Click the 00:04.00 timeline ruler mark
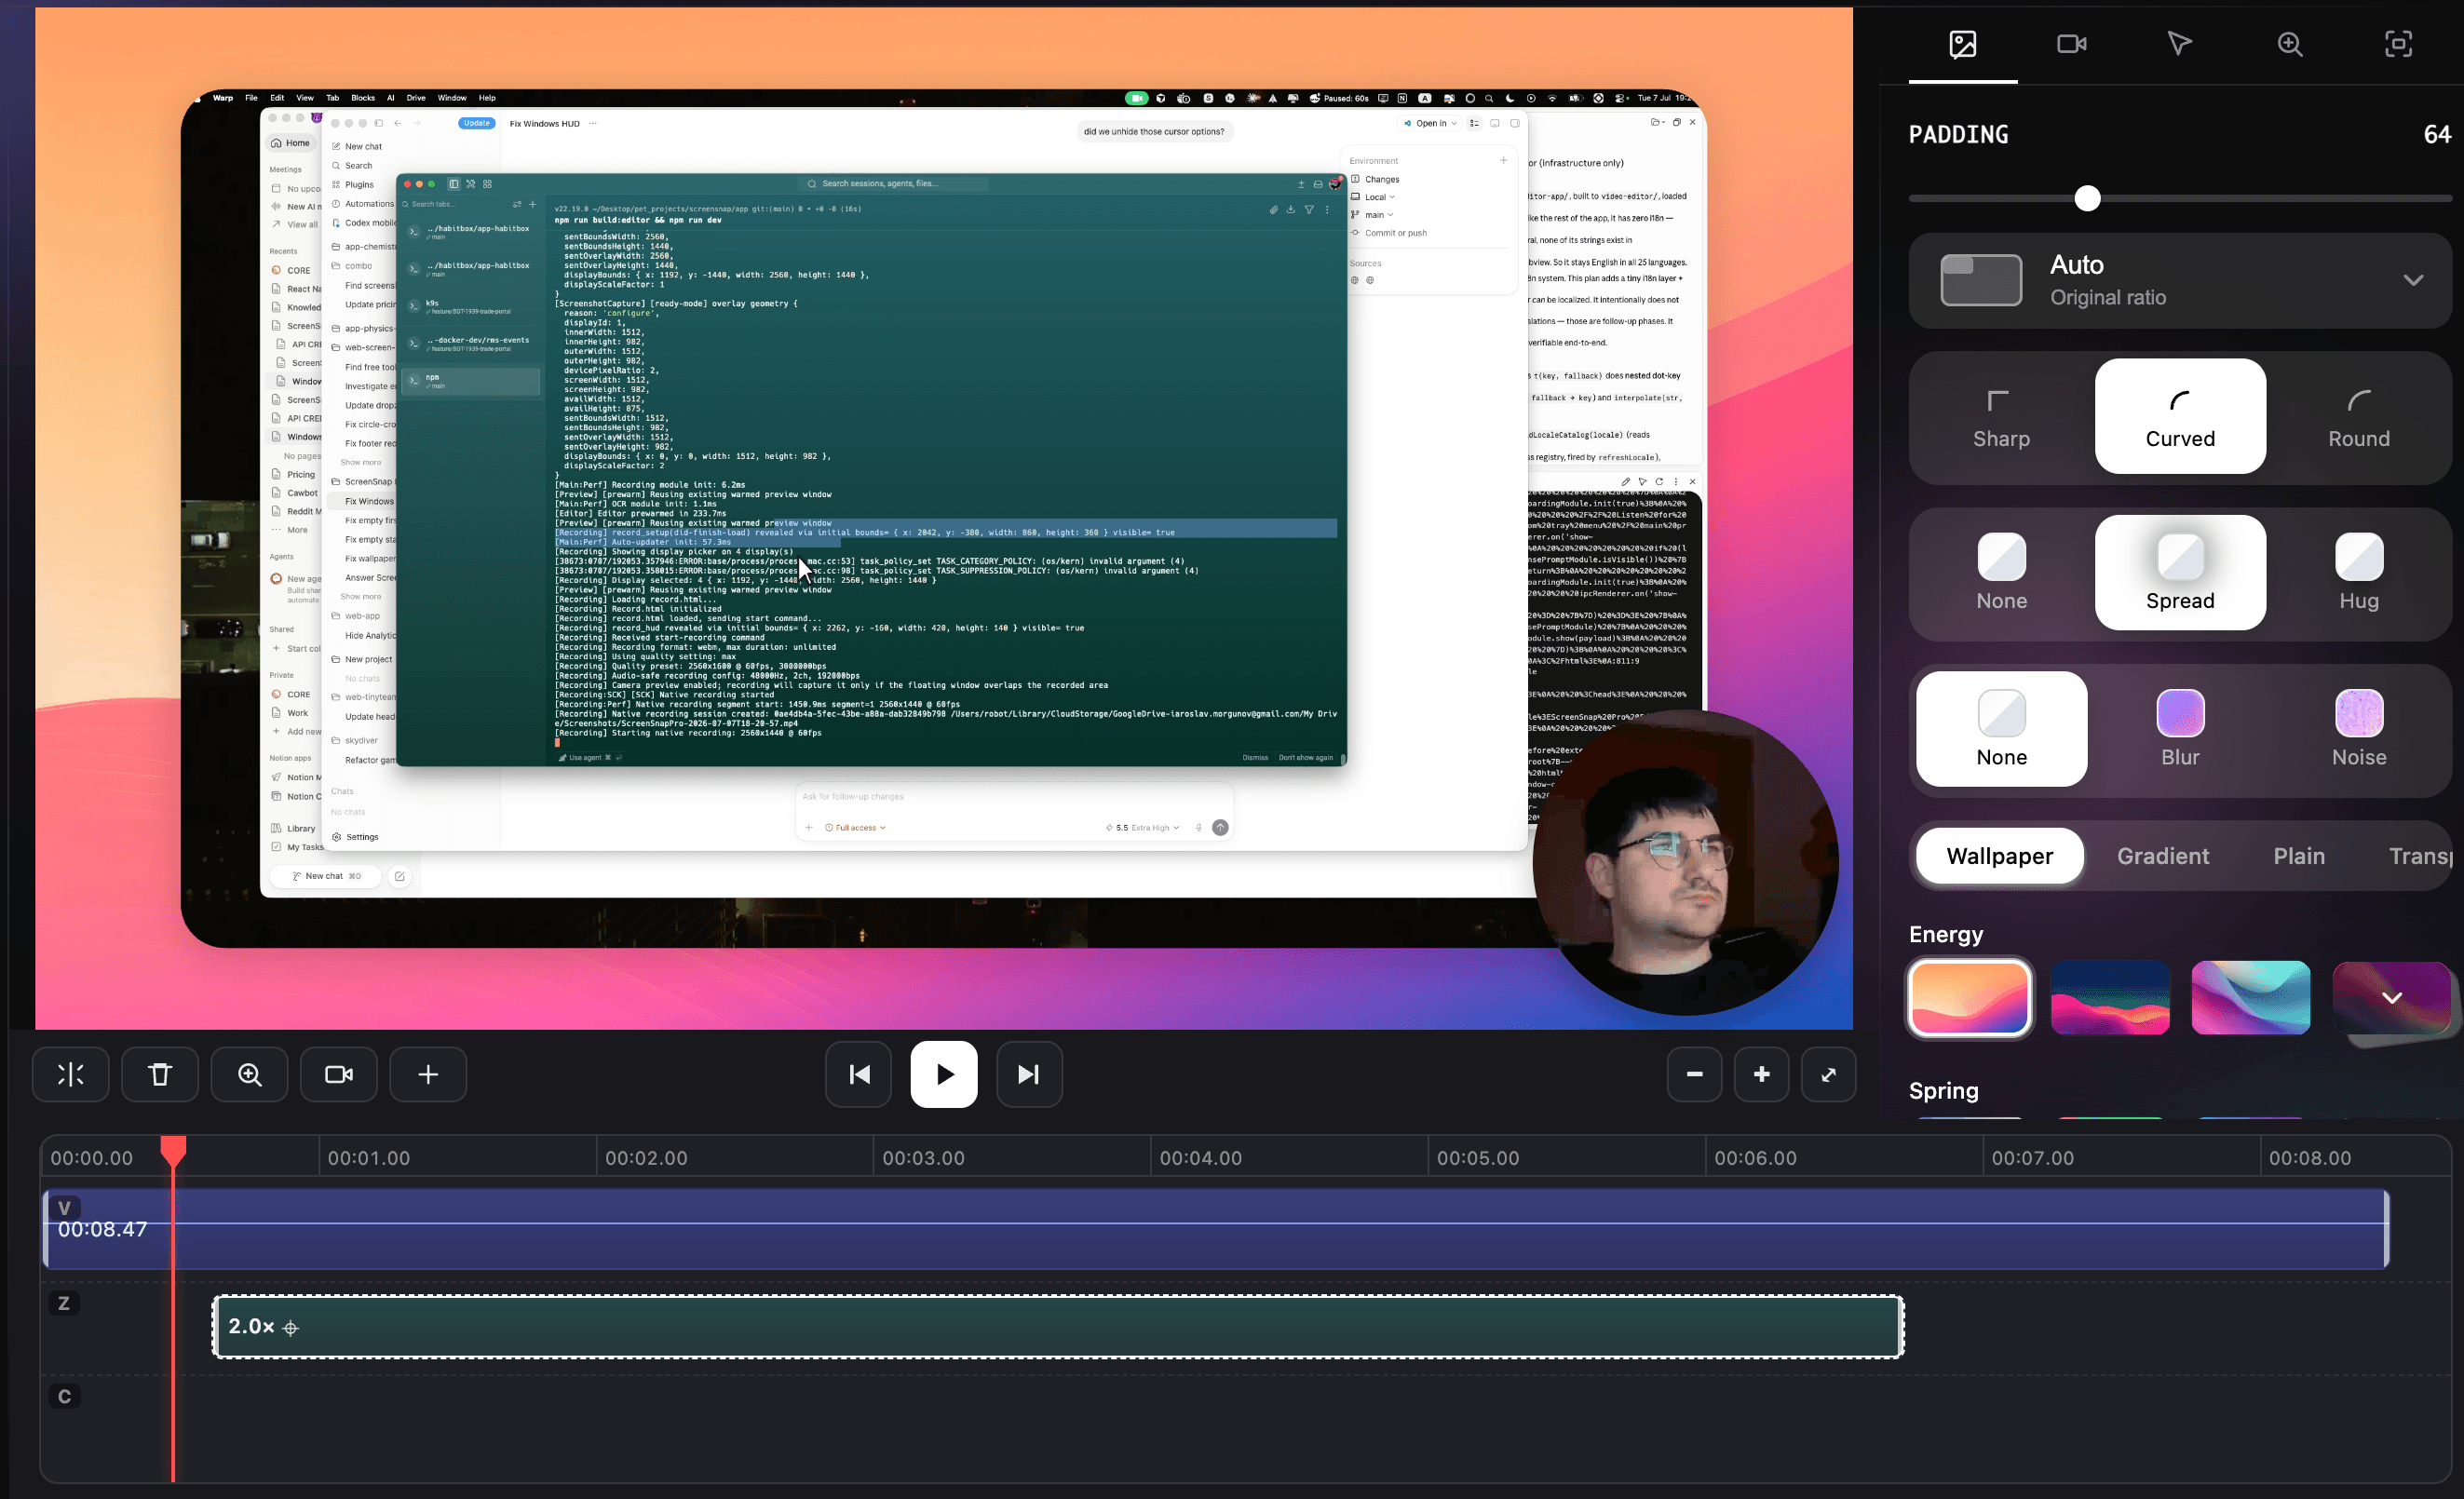This screenshot has height=1499, width=2464. point(1200,1158)
